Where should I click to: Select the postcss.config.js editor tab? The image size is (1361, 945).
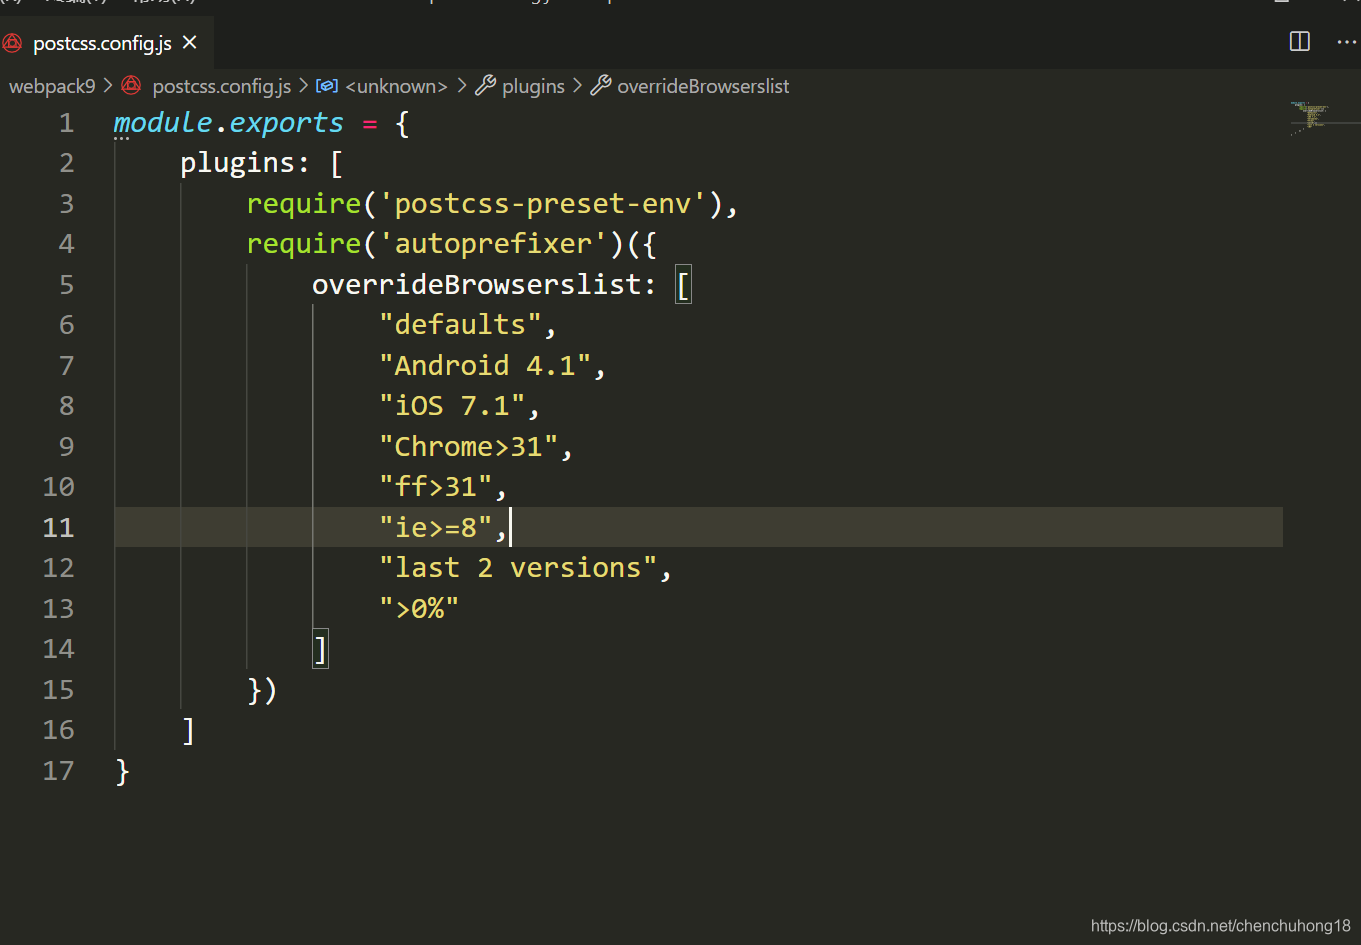point(100,41)
